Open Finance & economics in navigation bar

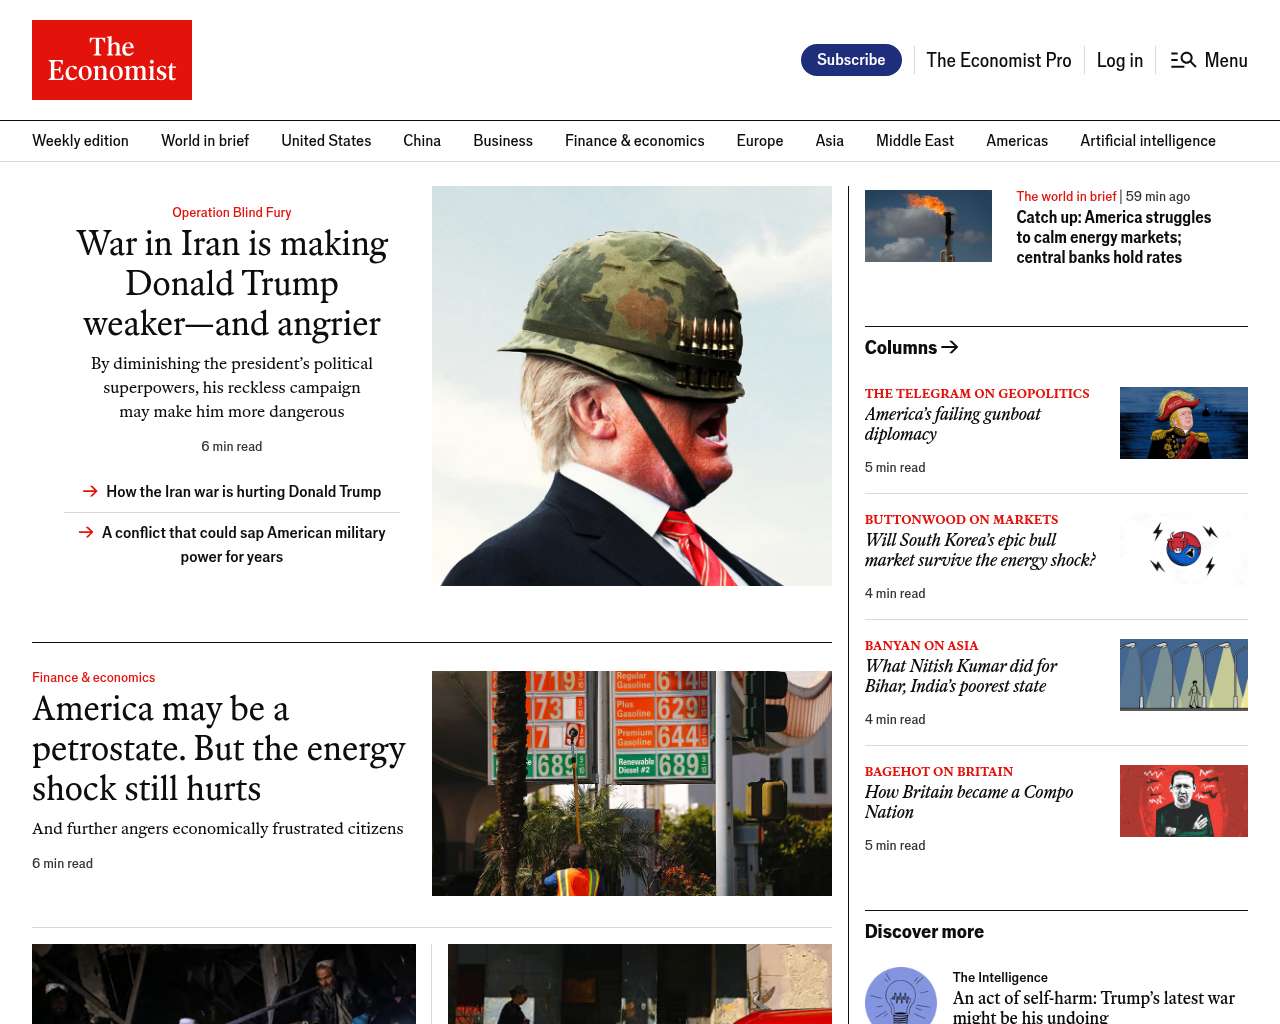pos(635,141)
